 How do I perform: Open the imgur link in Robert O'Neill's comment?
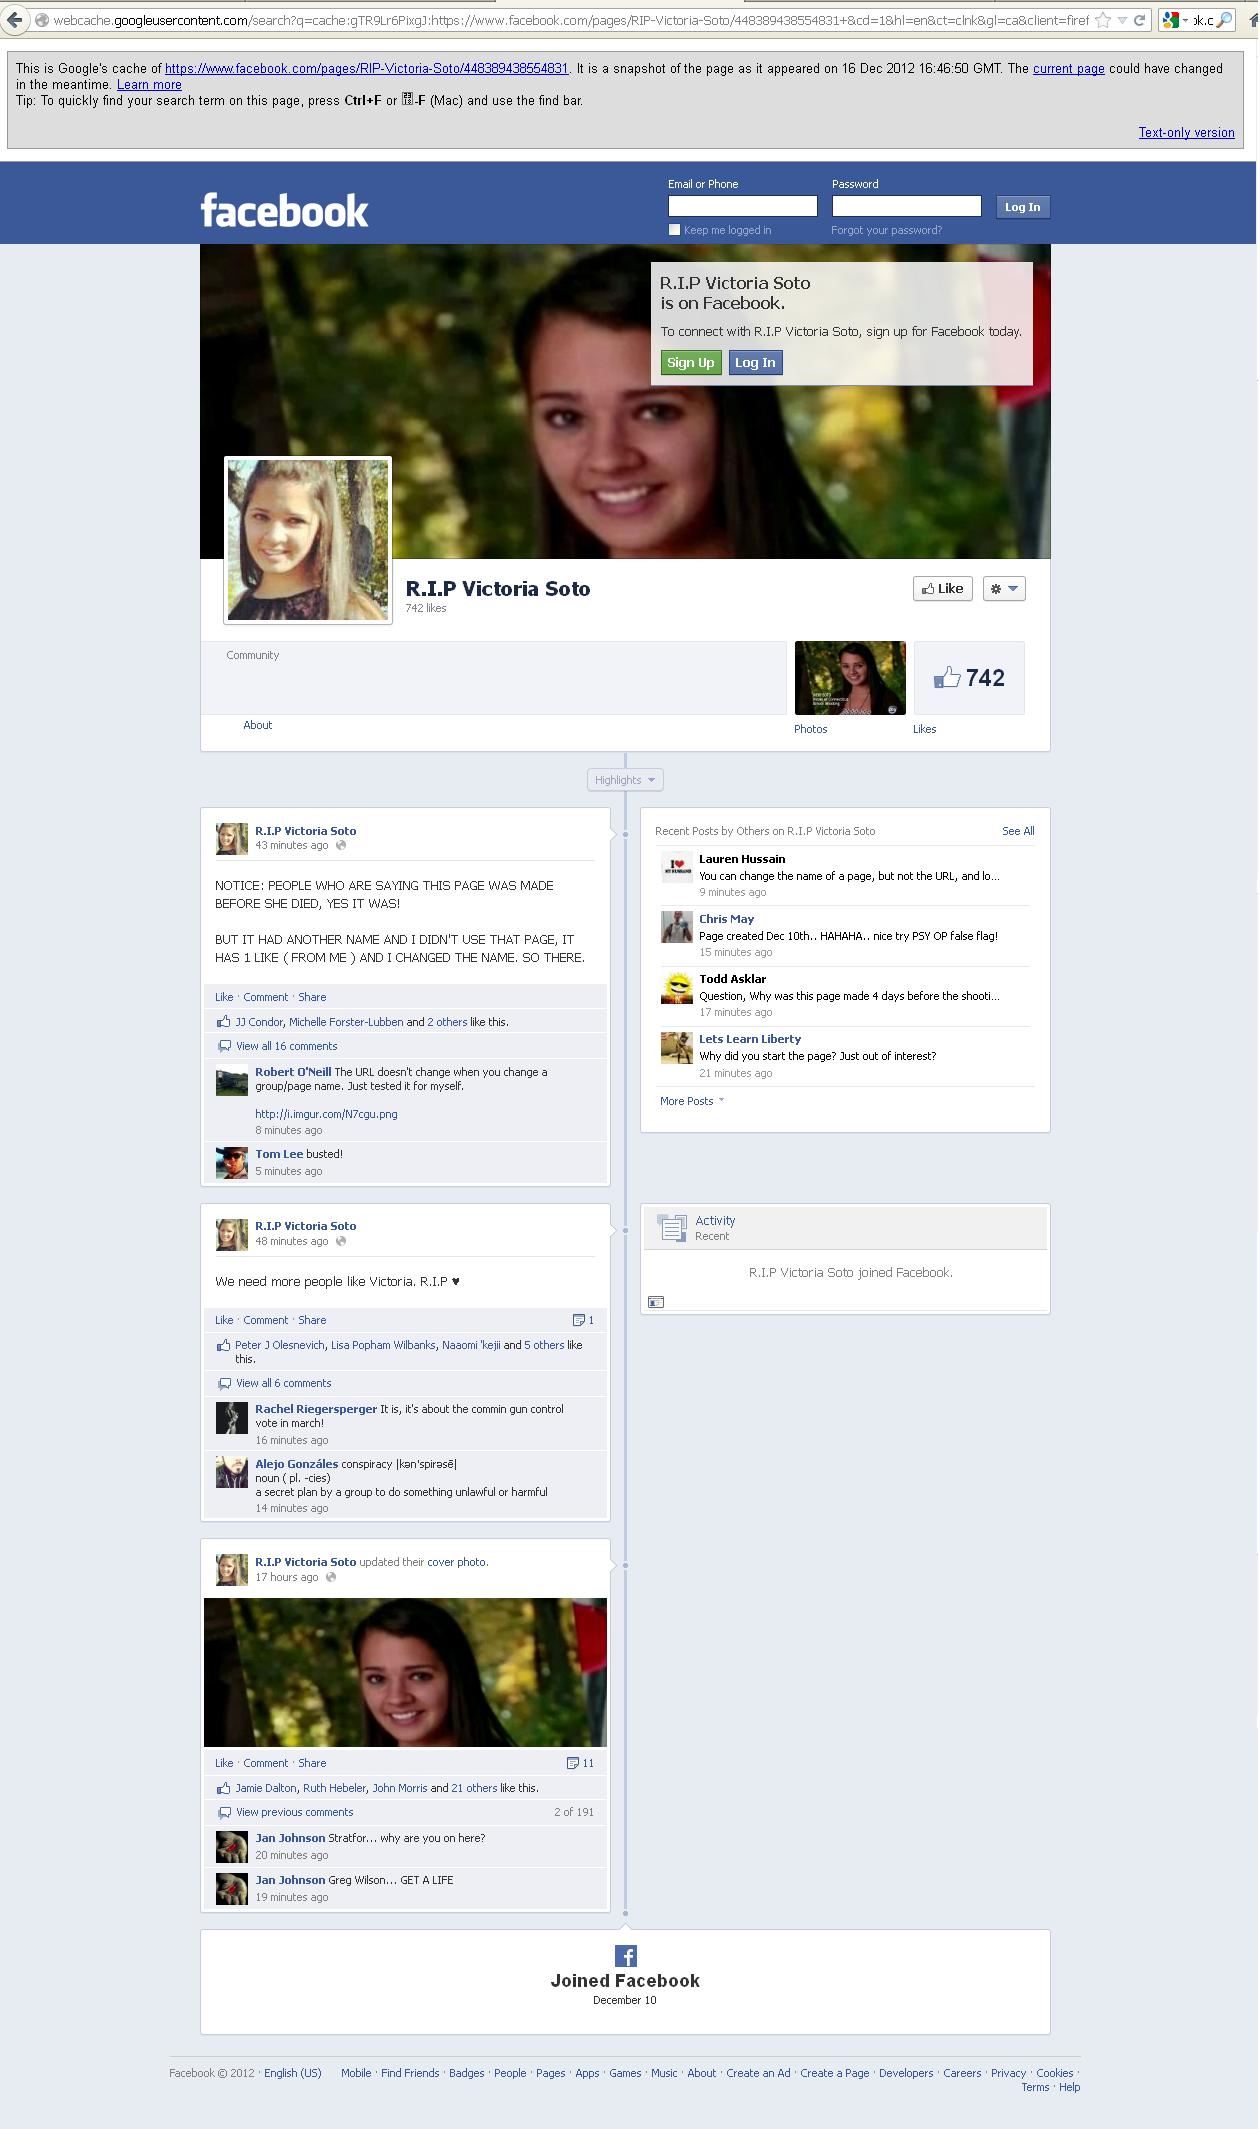pos(326,1114)
